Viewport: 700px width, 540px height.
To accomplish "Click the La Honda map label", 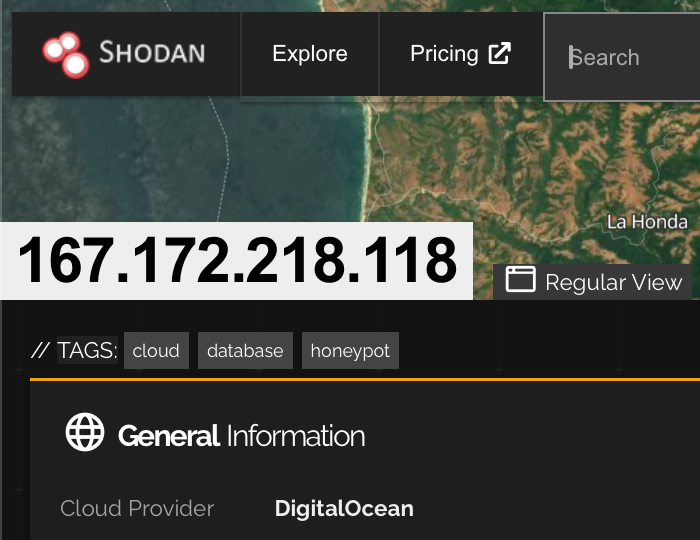I will 647,222.
